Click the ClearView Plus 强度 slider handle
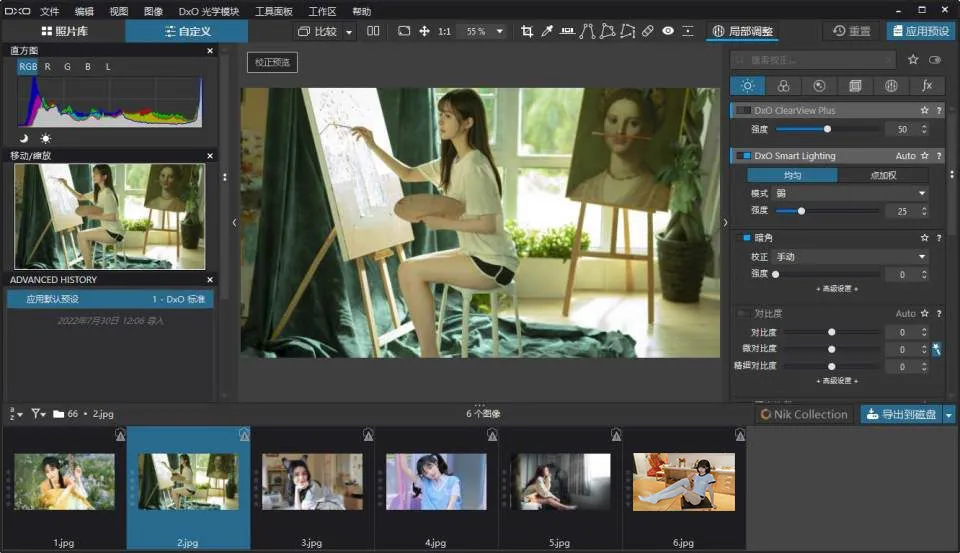 [x=827, y=129]
